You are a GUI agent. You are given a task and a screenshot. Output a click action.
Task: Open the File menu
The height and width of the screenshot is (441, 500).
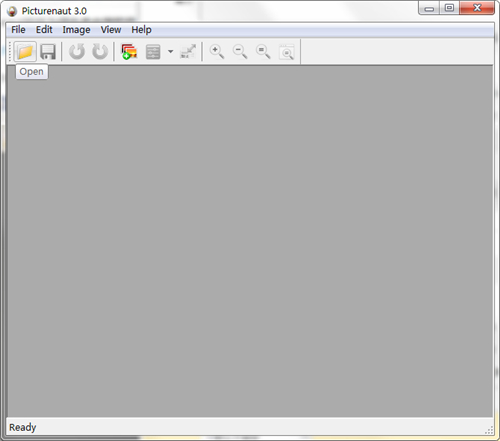(x=18, y=30)
